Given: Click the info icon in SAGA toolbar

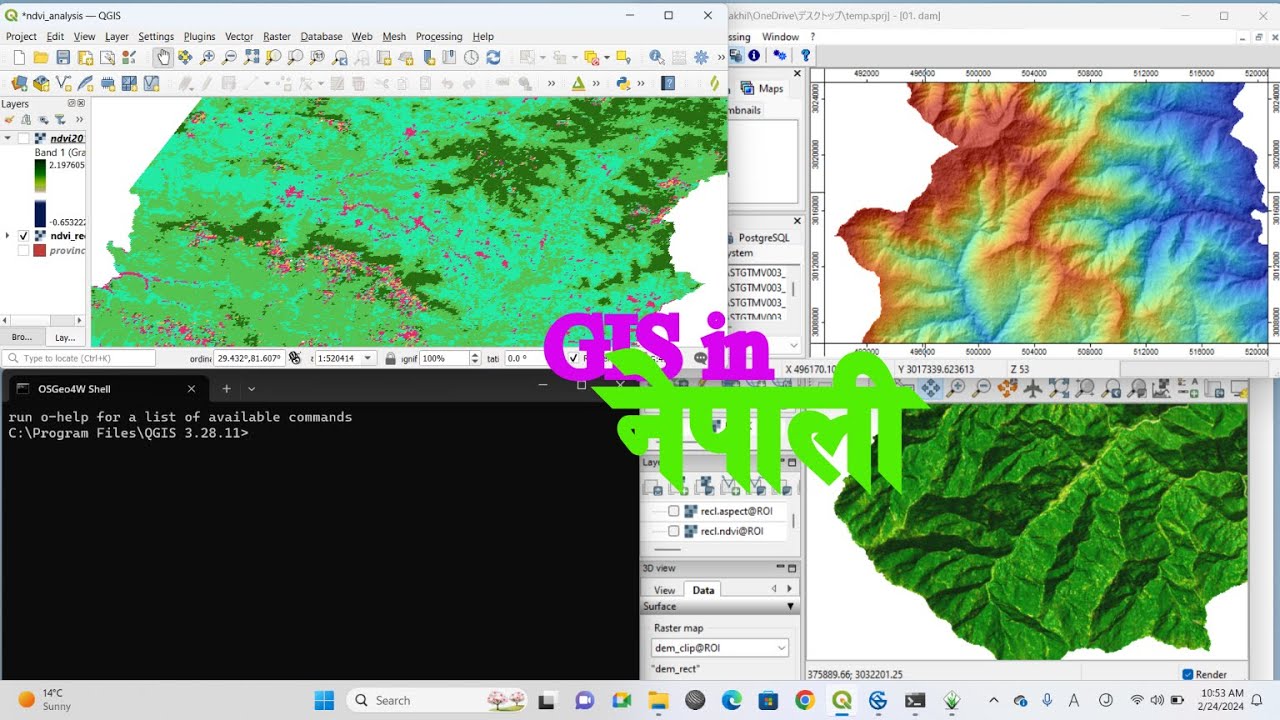Looking at the screenshot, I should (754, 56).
